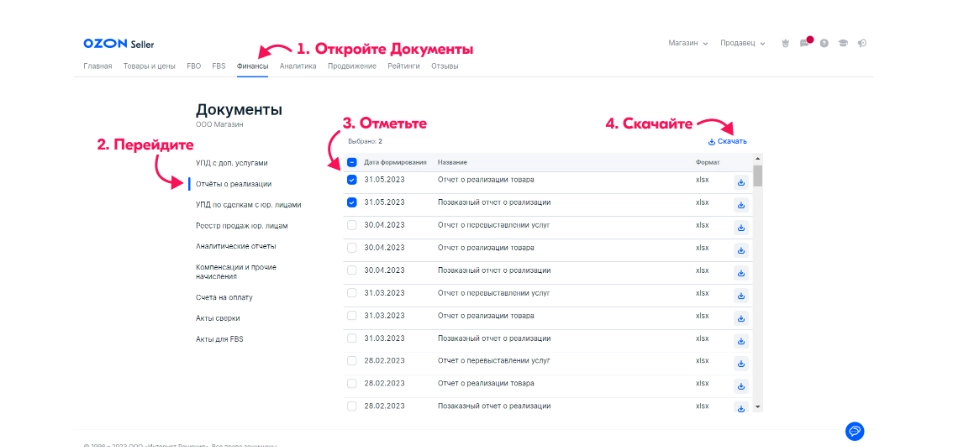Expand the Продавец dropdown

coord(743,44)
